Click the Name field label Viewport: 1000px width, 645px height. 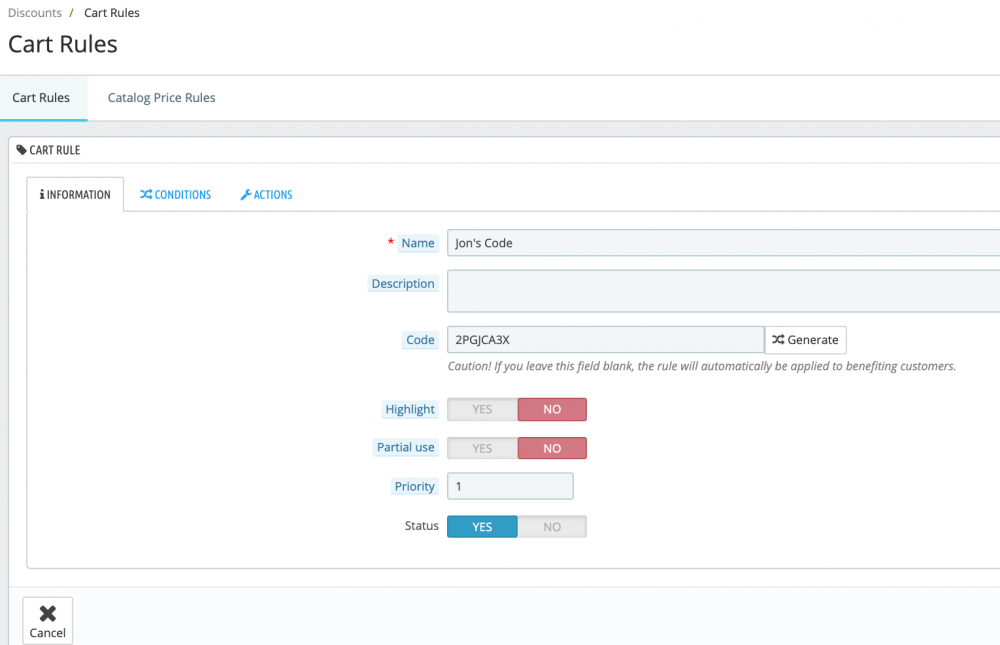point(418,243)
